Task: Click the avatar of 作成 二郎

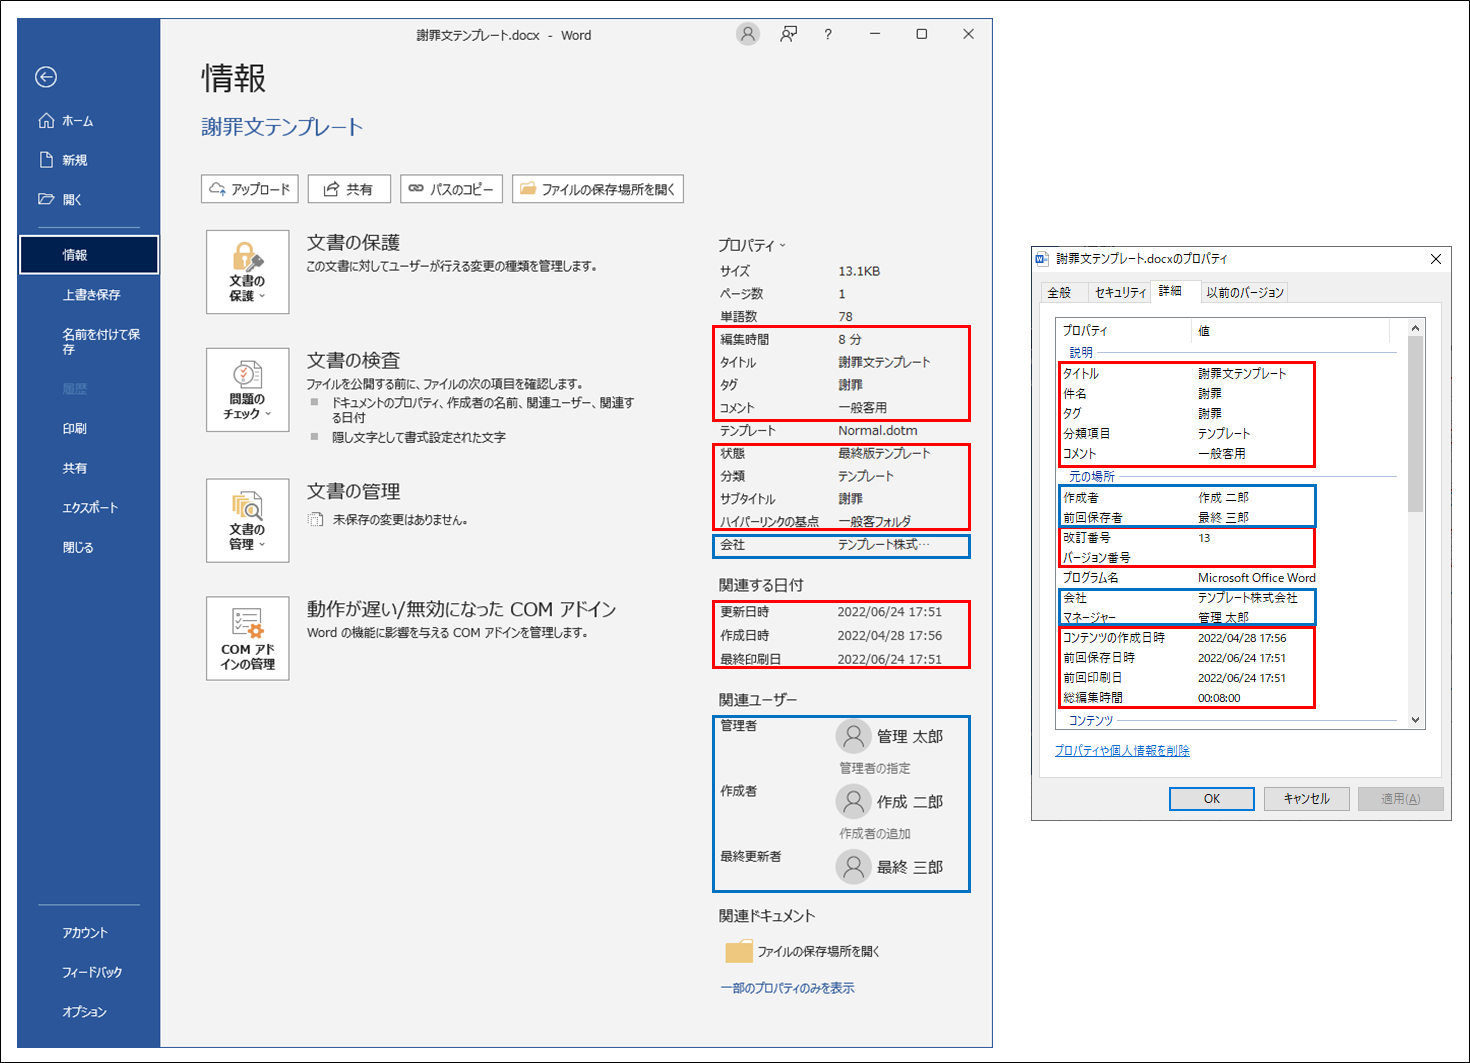Action: [x=853, y=802]
